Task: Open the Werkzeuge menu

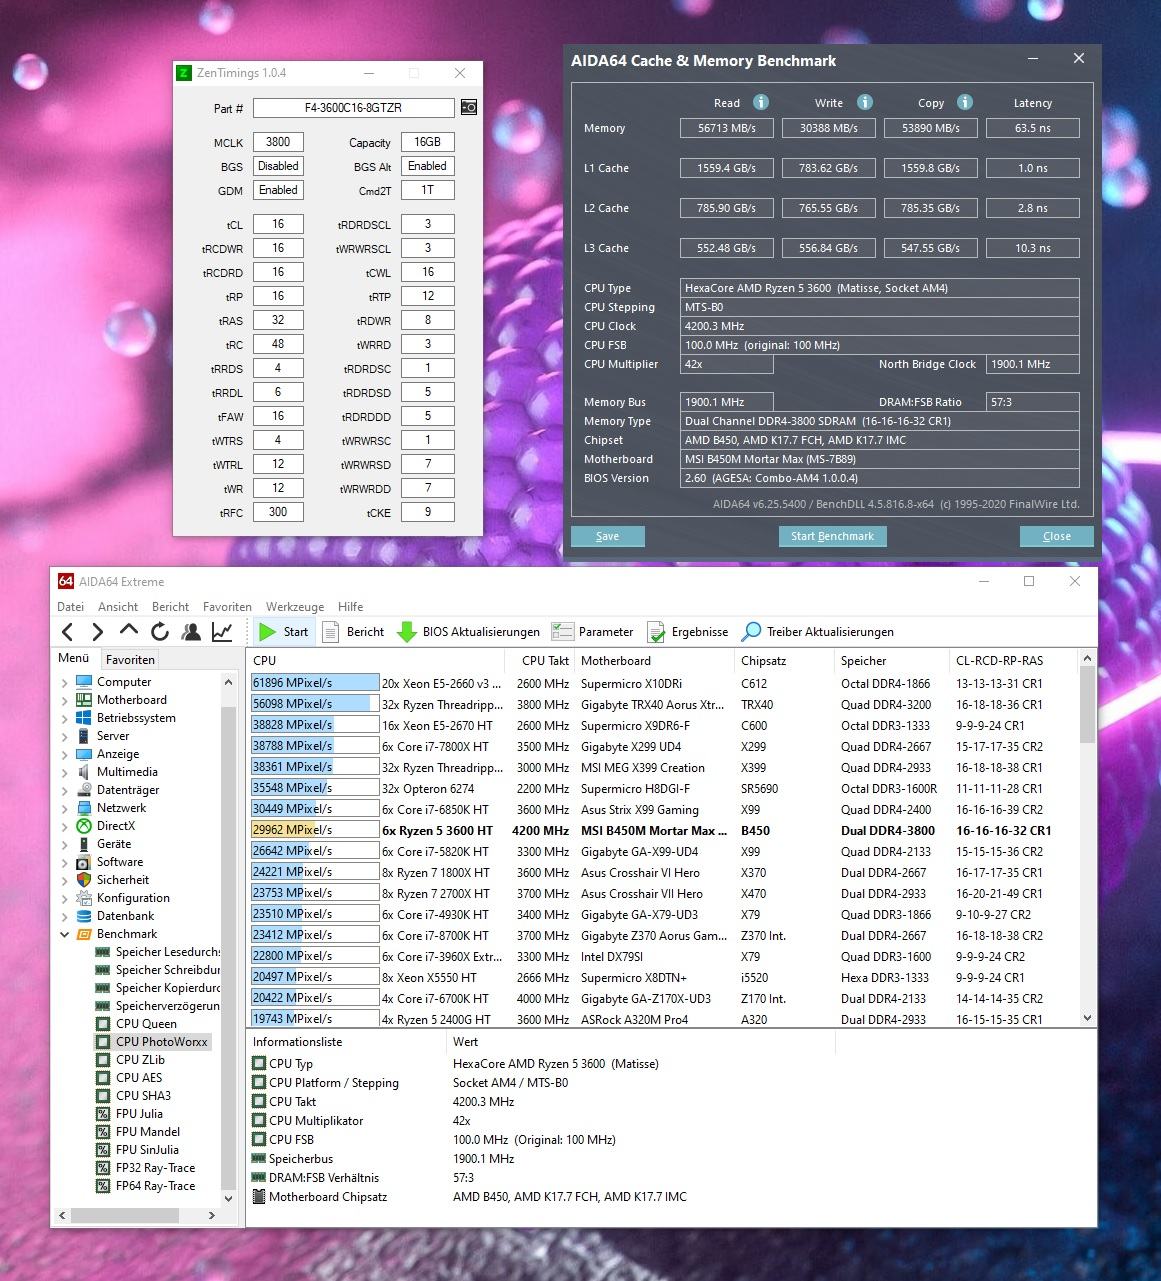Action: pyautogui.click(x=295, y=606)
